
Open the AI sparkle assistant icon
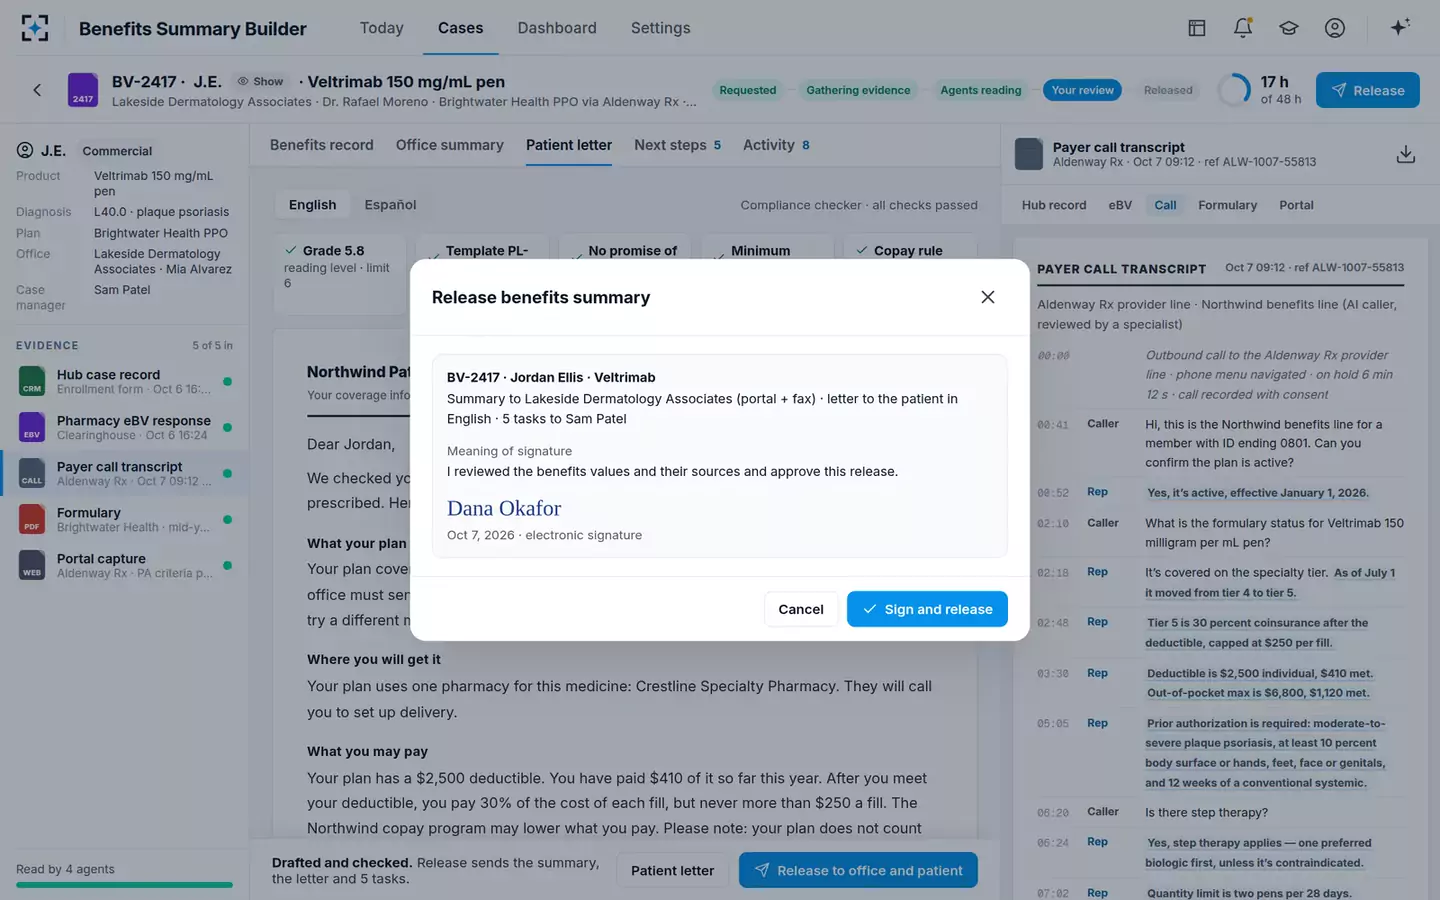pyautogui.click(x=1400, y=27)
